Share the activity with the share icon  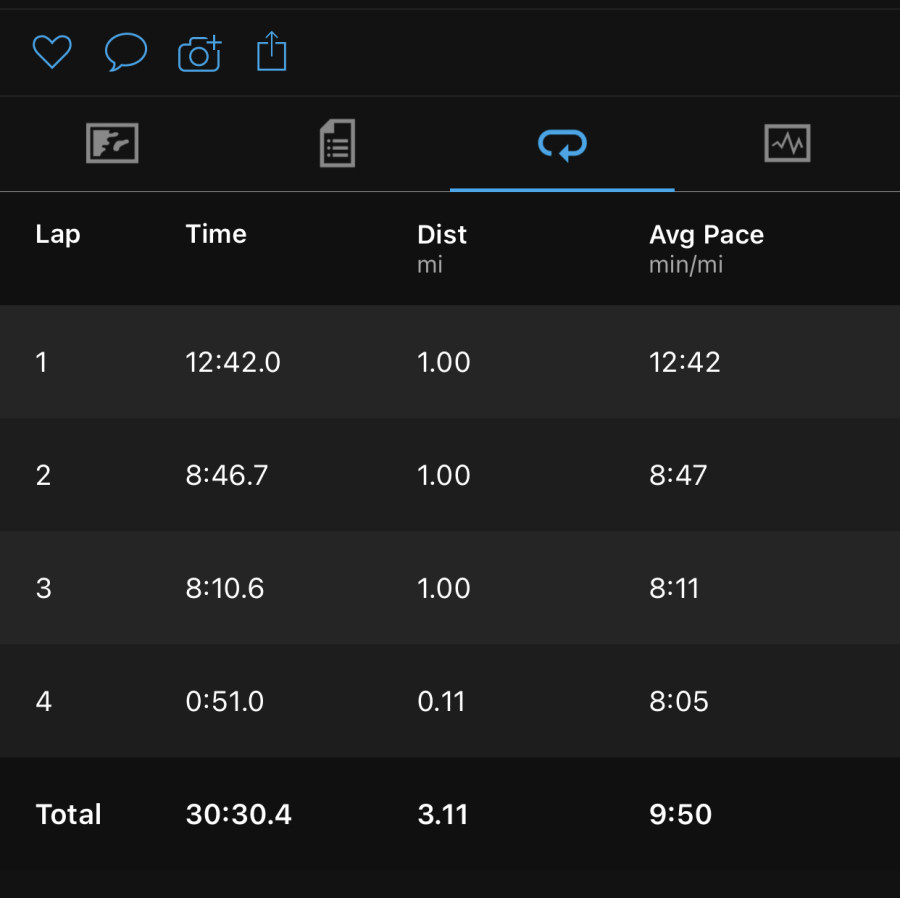tap(271, 52)
